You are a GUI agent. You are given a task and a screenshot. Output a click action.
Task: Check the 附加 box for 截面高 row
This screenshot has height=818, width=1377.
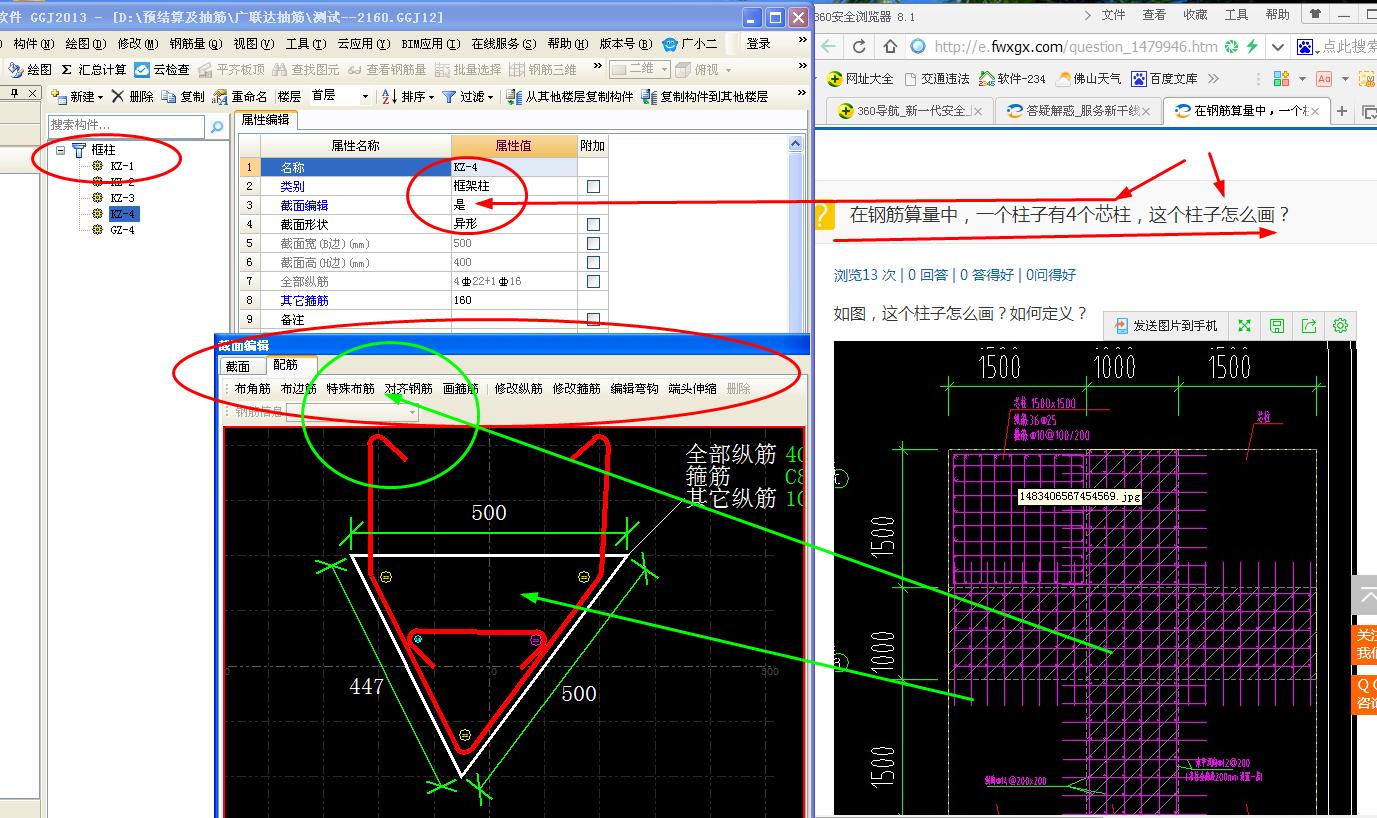pyautogui.click(x=593, y=263)
